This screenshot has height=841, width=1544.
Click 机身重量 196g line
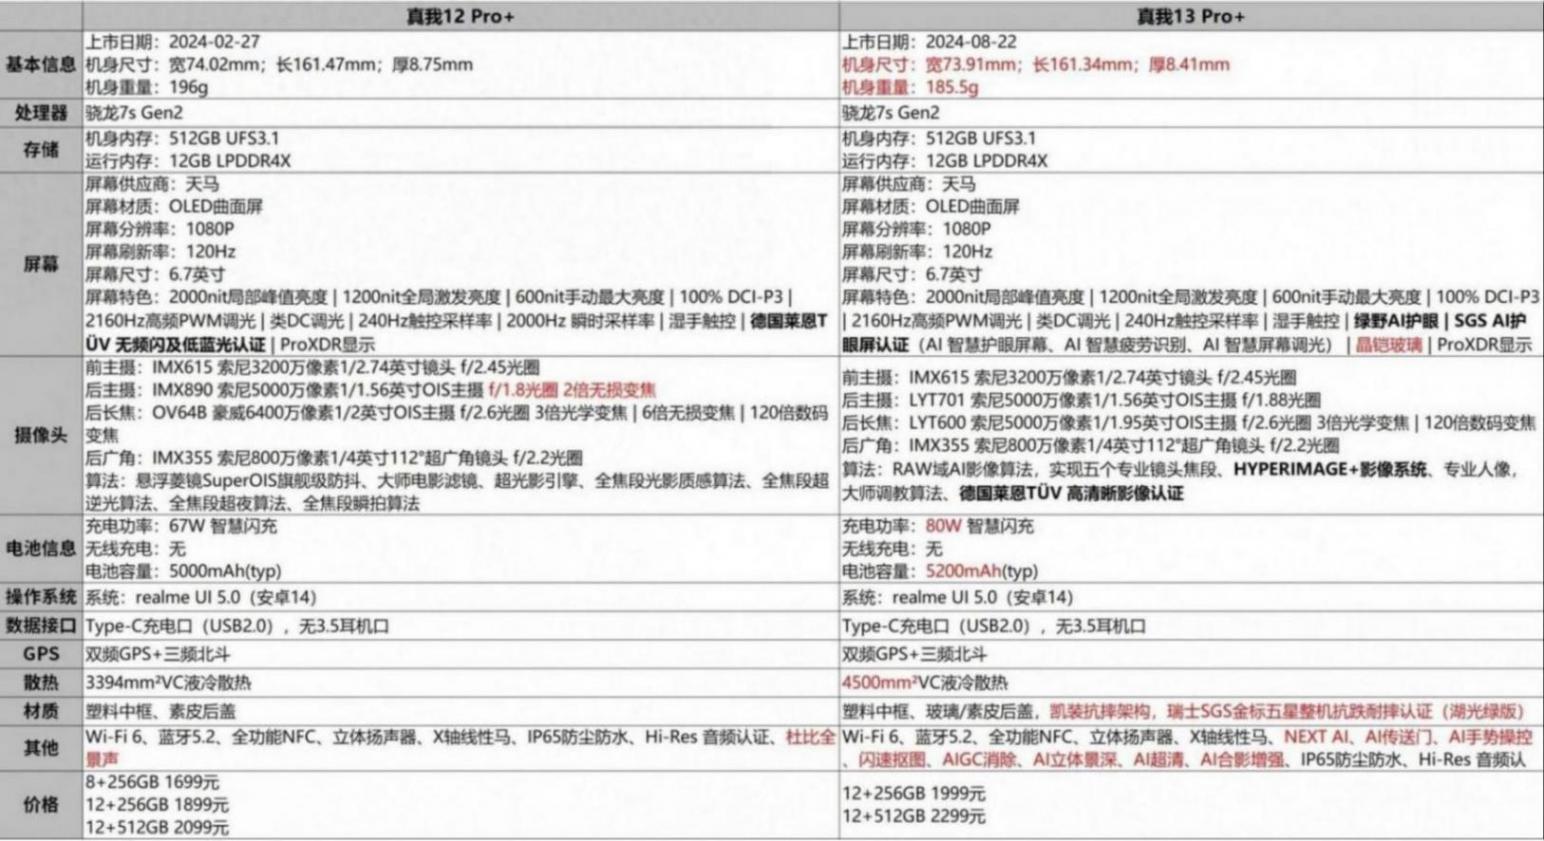[x=146, y=87]
